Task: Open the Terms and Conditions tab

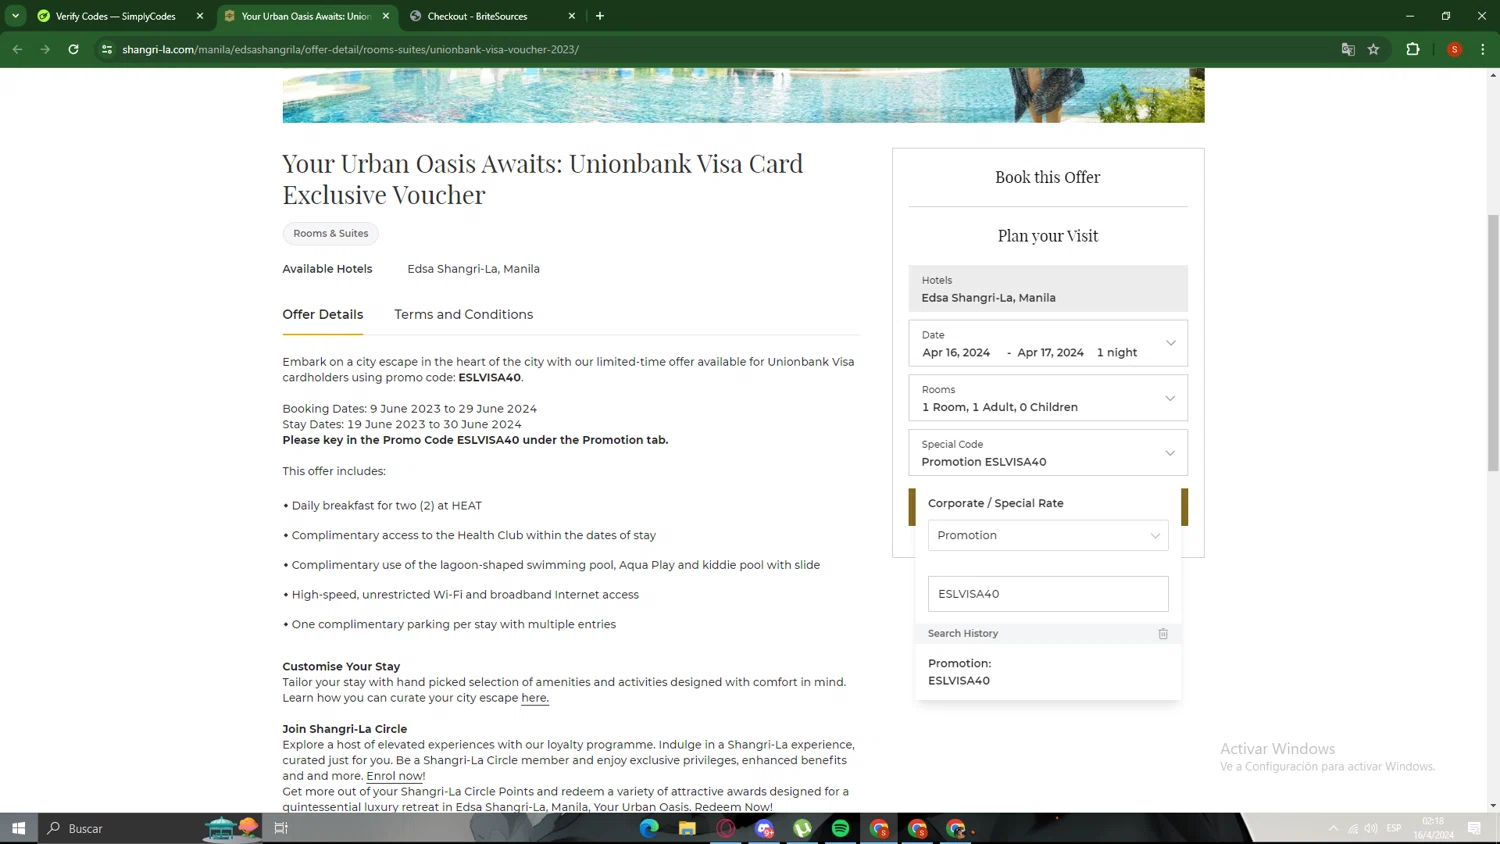Action: tap(463, 314)
